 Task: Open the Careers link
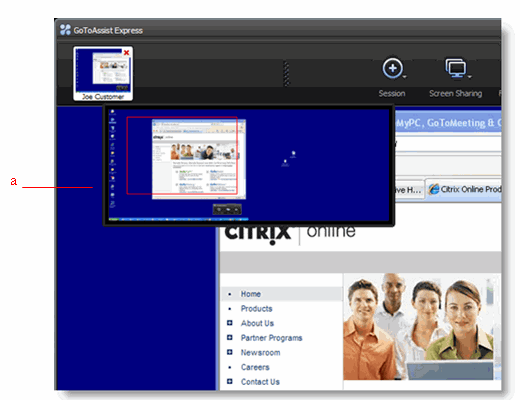pyautogui.click(x=255, y=367)
